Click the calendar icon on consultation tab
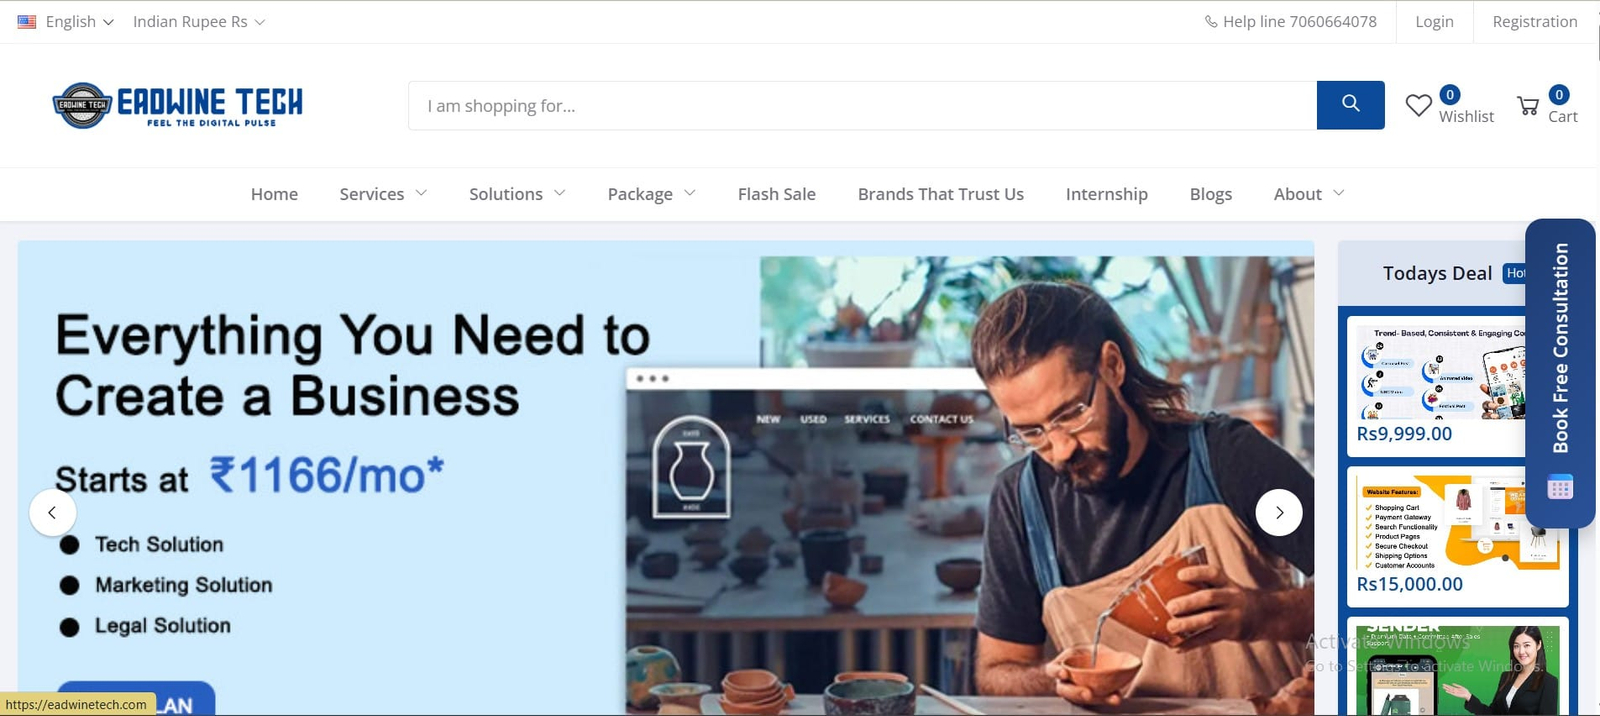 (x=1560, y=487)
